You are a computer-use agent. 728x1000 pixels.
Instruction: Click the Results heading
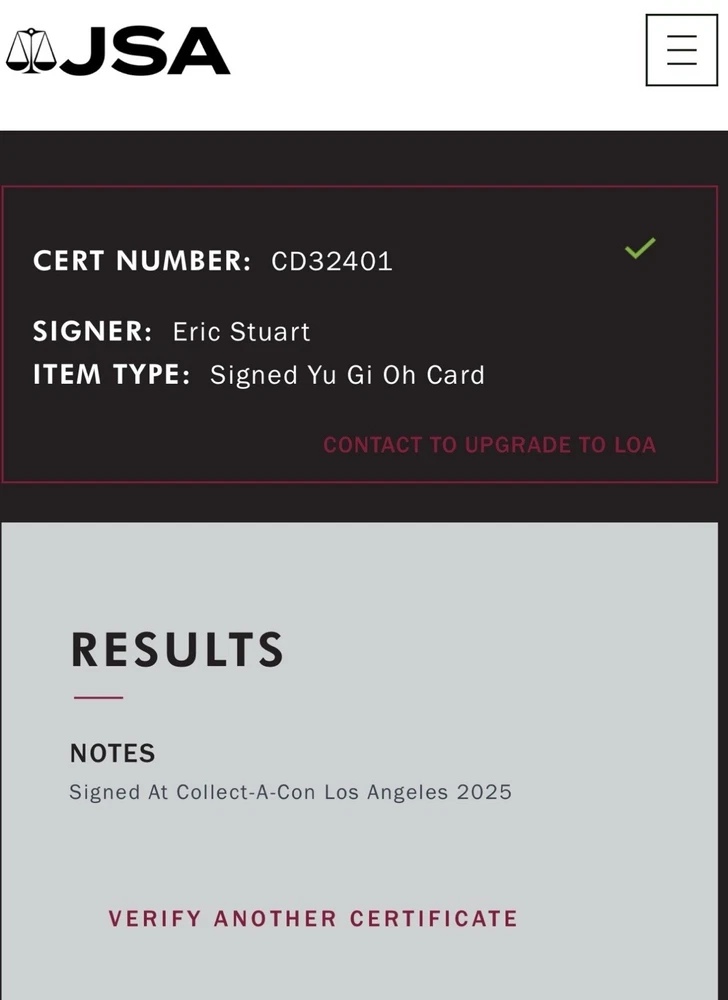pos(177,650)
